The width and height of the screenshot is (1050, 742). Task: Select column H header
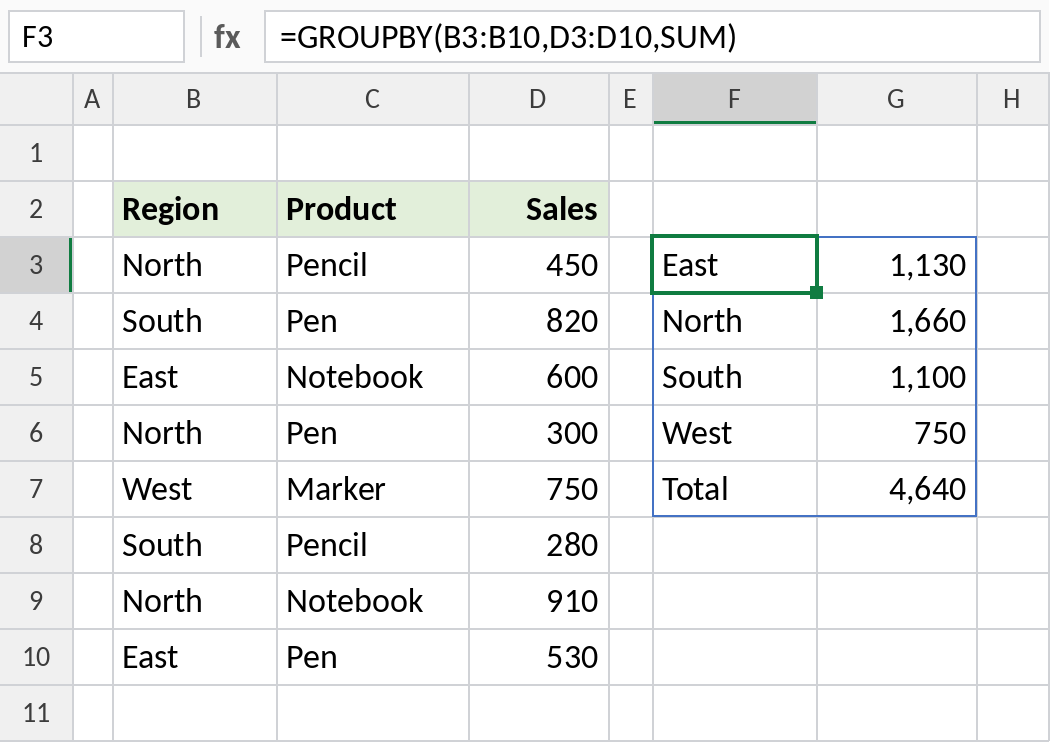point(1012,99)
